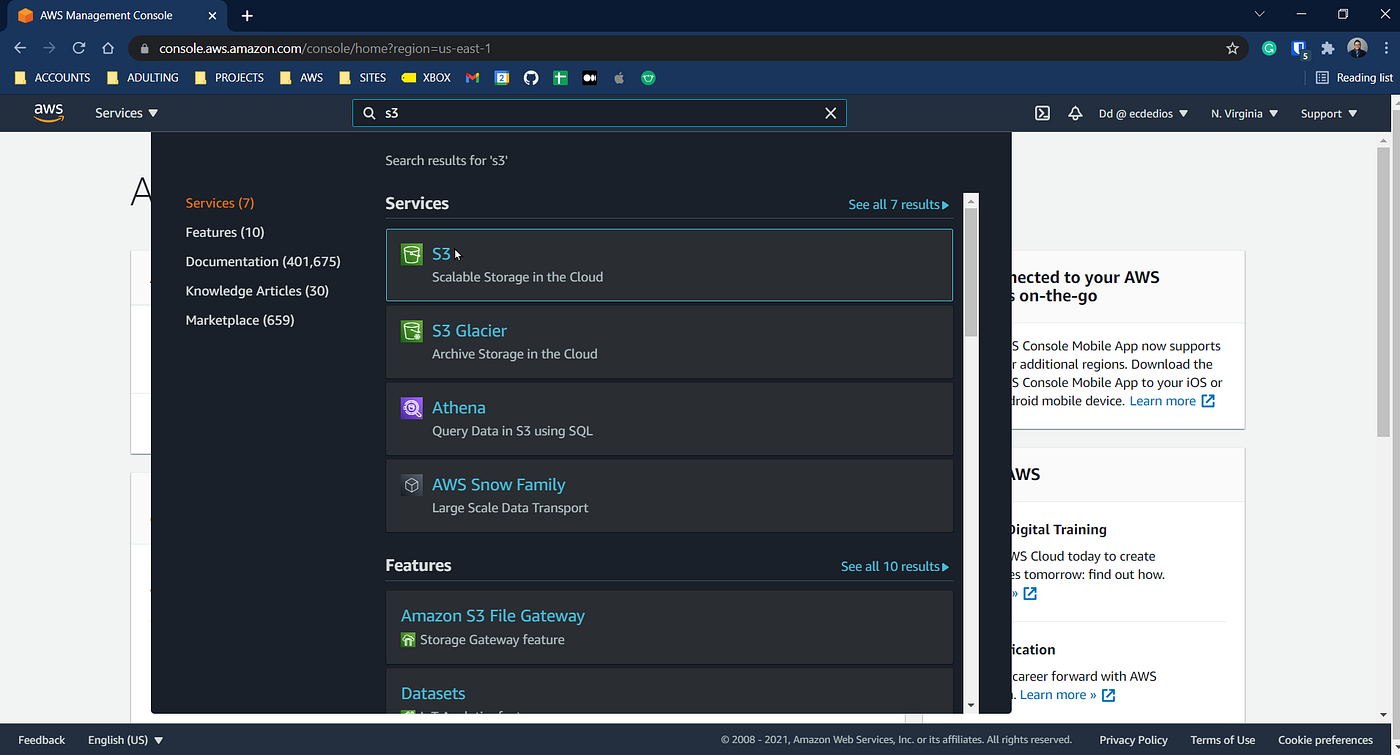Open the Terms of Use link

pos(1222,740)
